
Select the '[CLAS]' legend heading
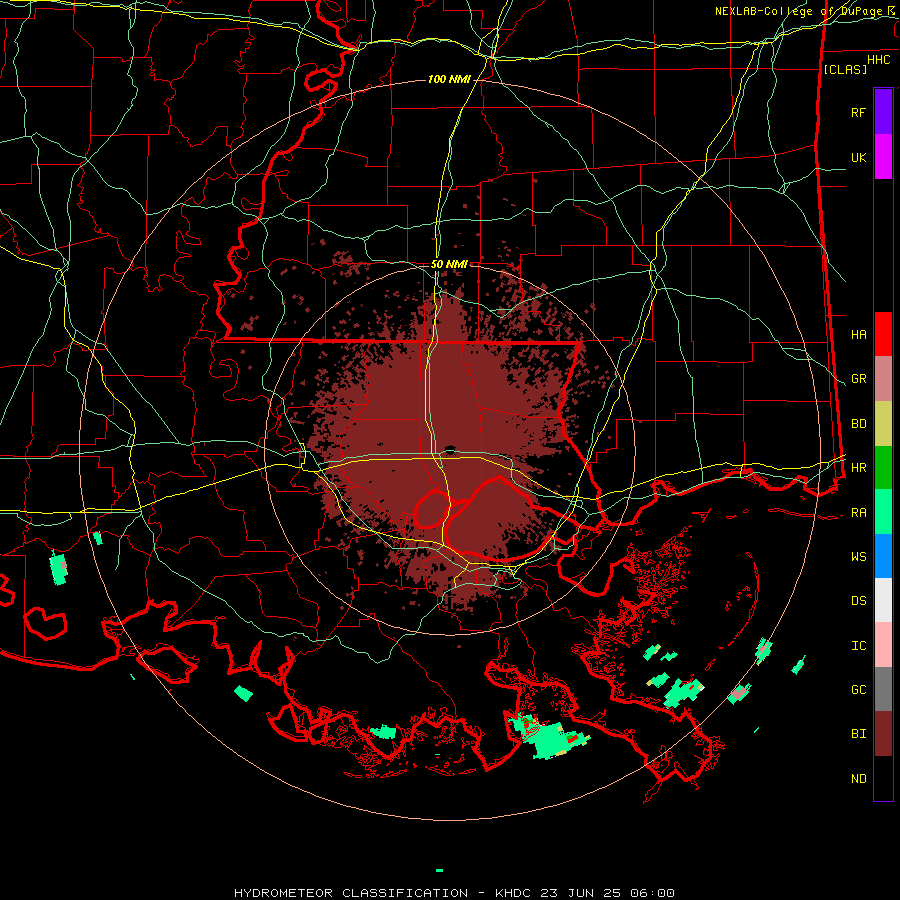tap(845, 70)
